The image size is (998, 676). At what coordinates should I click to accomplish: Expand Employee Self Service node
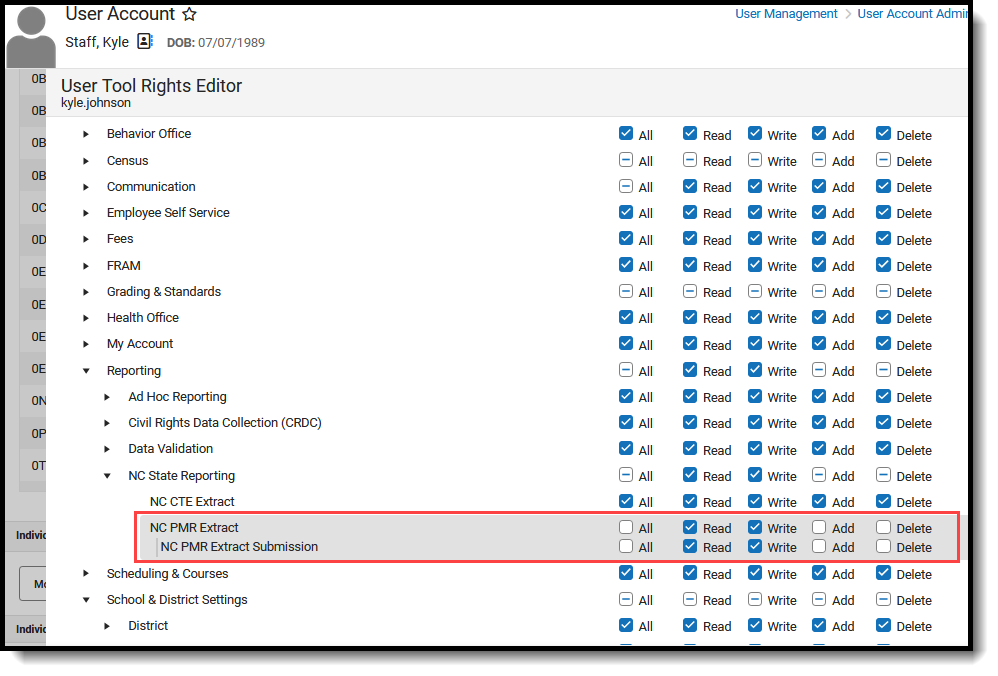click(86, 213)
